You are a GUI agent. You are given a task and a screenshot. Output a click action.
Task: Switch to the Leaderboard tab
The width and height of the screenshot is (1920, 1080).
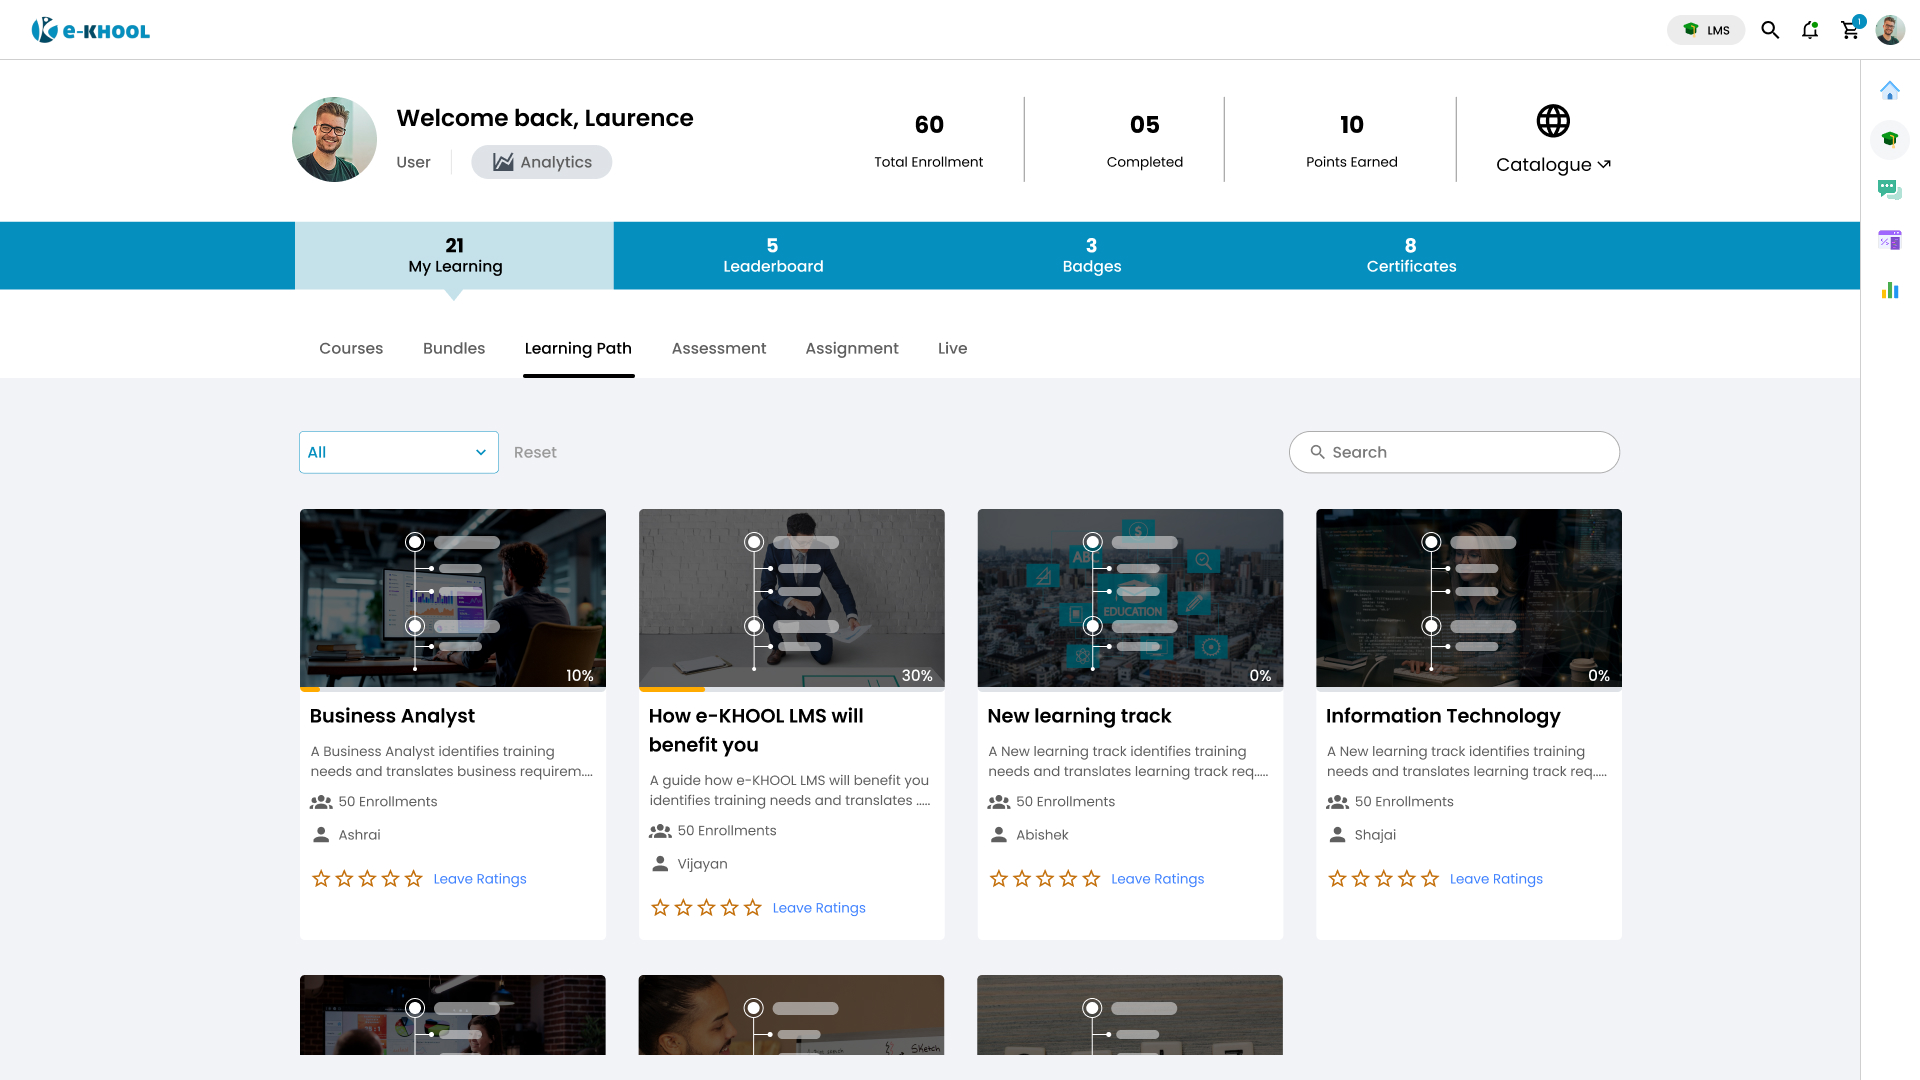tap(773, 256)
